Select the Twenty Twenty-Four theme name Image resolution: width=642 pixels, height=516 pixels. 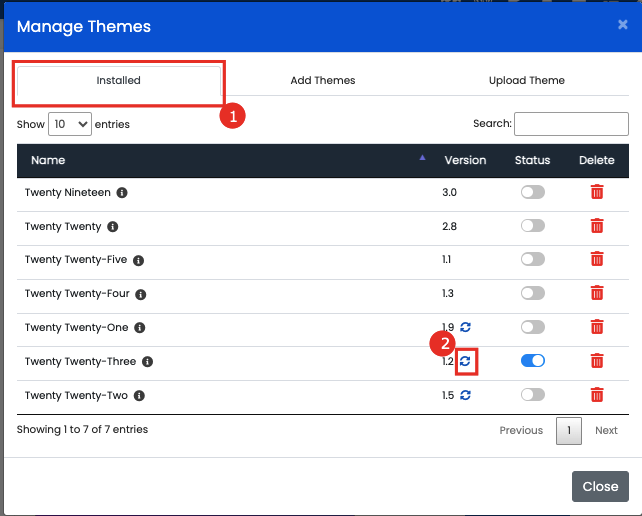click(x=77, y=294)
